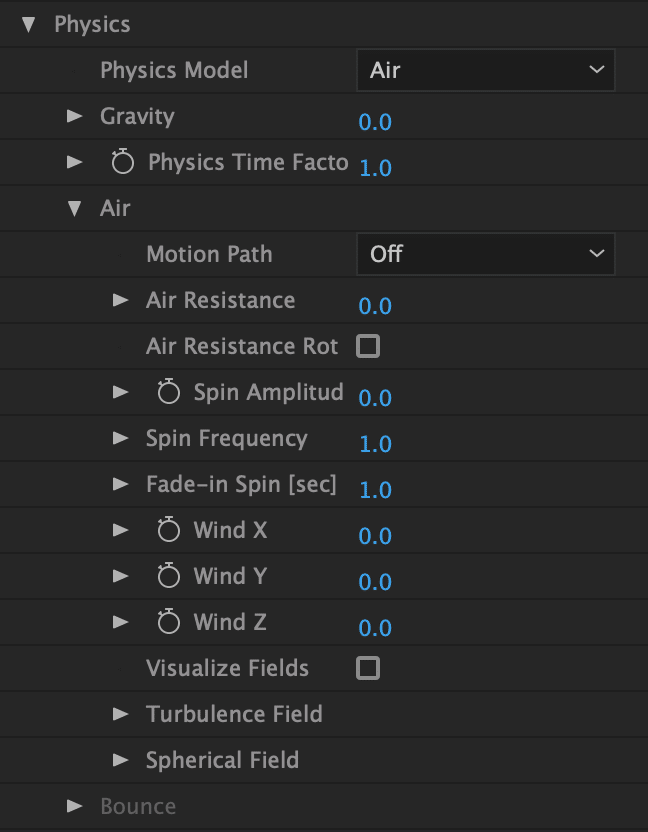Select the Wind Z label
Screen dimensions: 648x832
pos(230,622)
